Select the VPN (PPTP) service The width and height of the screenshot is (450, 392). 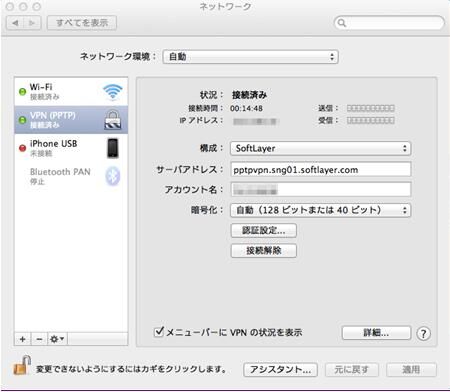(x=71, y=120)
